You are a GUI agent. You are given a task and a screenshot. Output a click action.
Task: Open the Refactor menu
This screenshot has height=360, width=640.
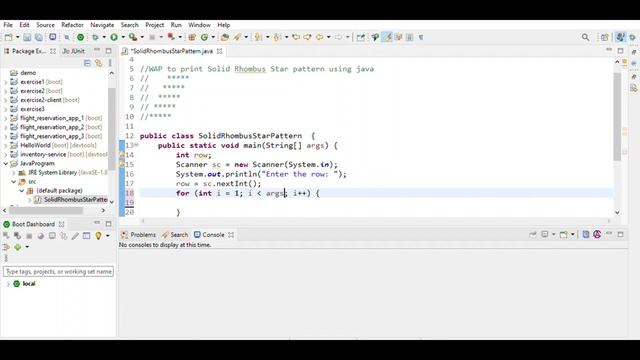pos(72,25)
